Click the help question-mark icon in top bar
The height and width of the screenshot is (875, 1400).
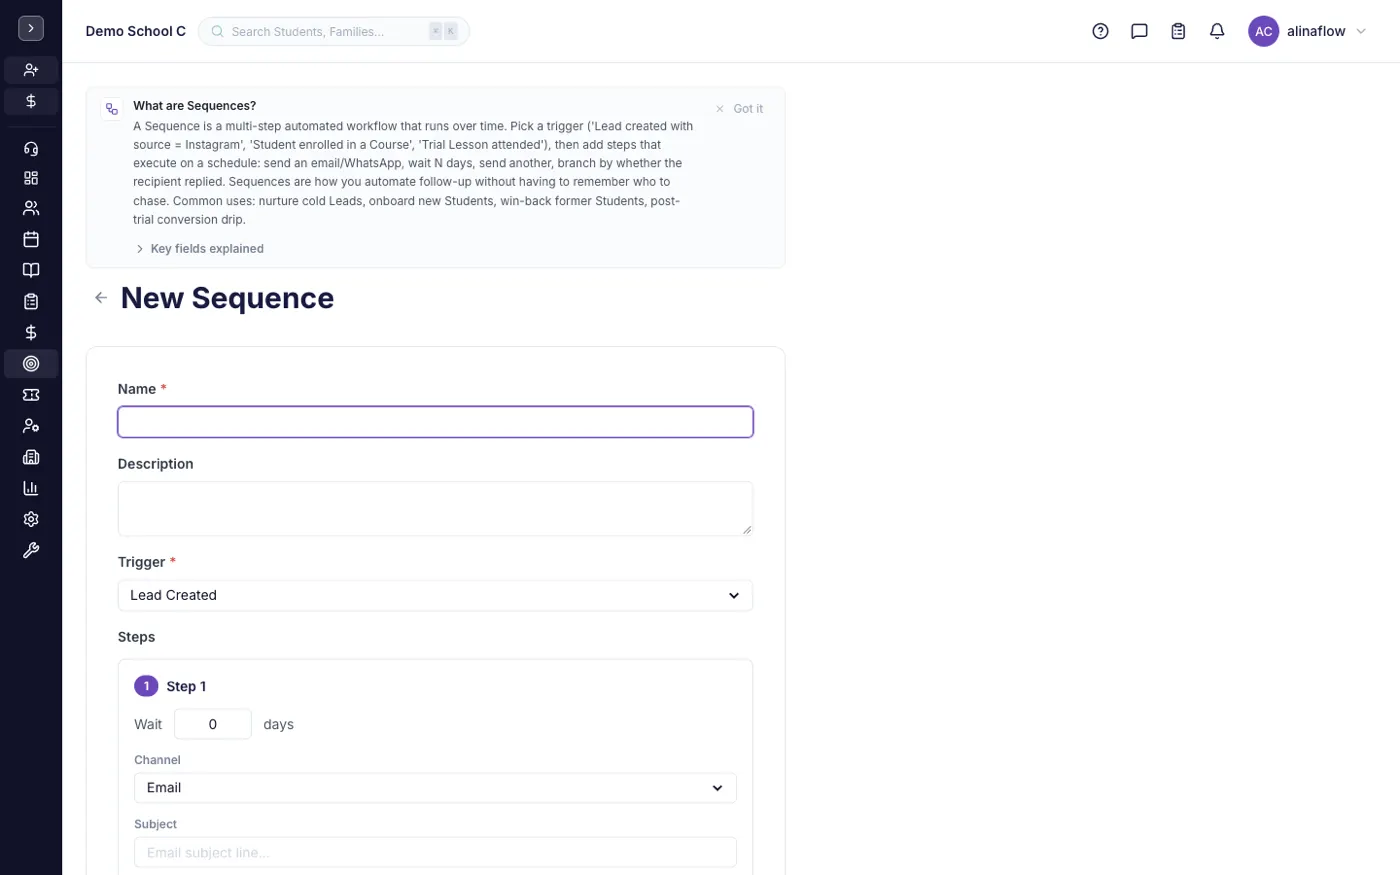point(1100,31)
